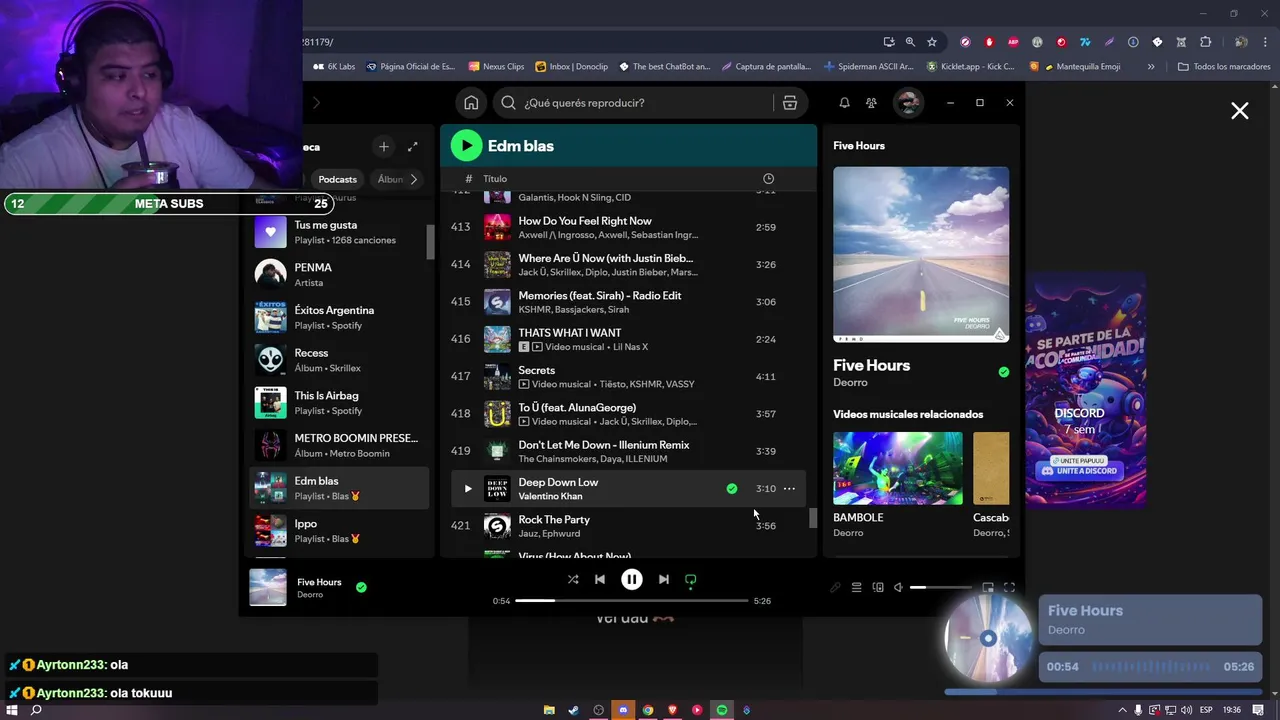Open Five Hours album cover in side panel
The height and width of the screenshot is (720, 1280).
921,255
